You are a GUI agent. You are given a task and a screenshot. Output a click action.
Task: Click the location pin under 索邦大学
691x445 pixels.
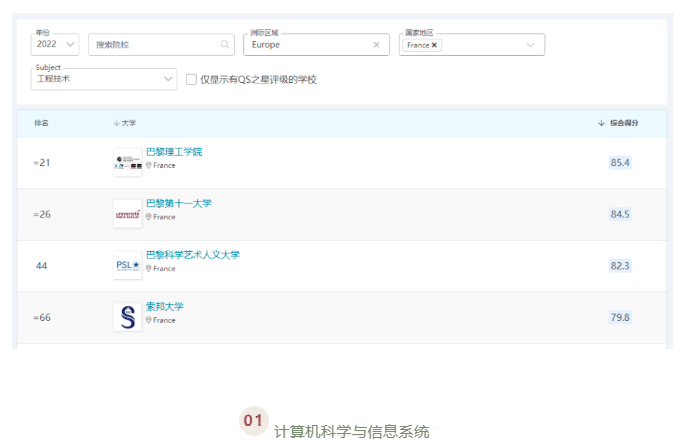(149, 320)
